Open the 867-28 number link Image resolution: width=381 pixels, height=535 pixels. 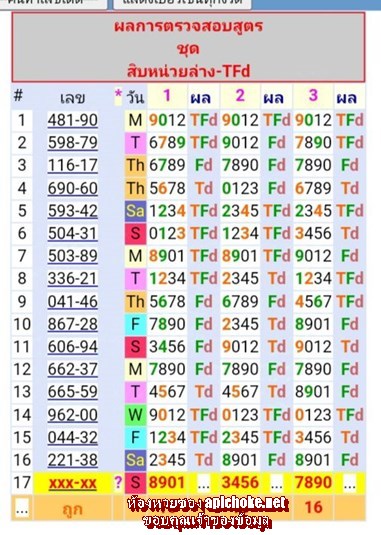73,324
